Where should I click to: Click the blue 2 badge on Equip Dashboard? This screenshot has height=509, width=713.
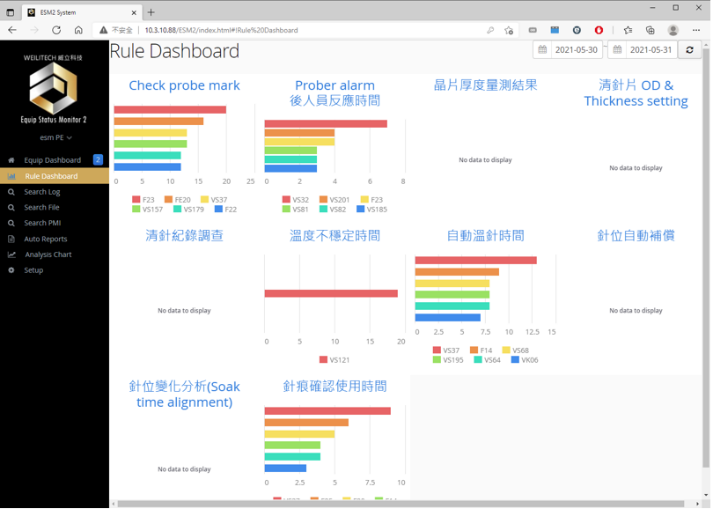[98, 160]
